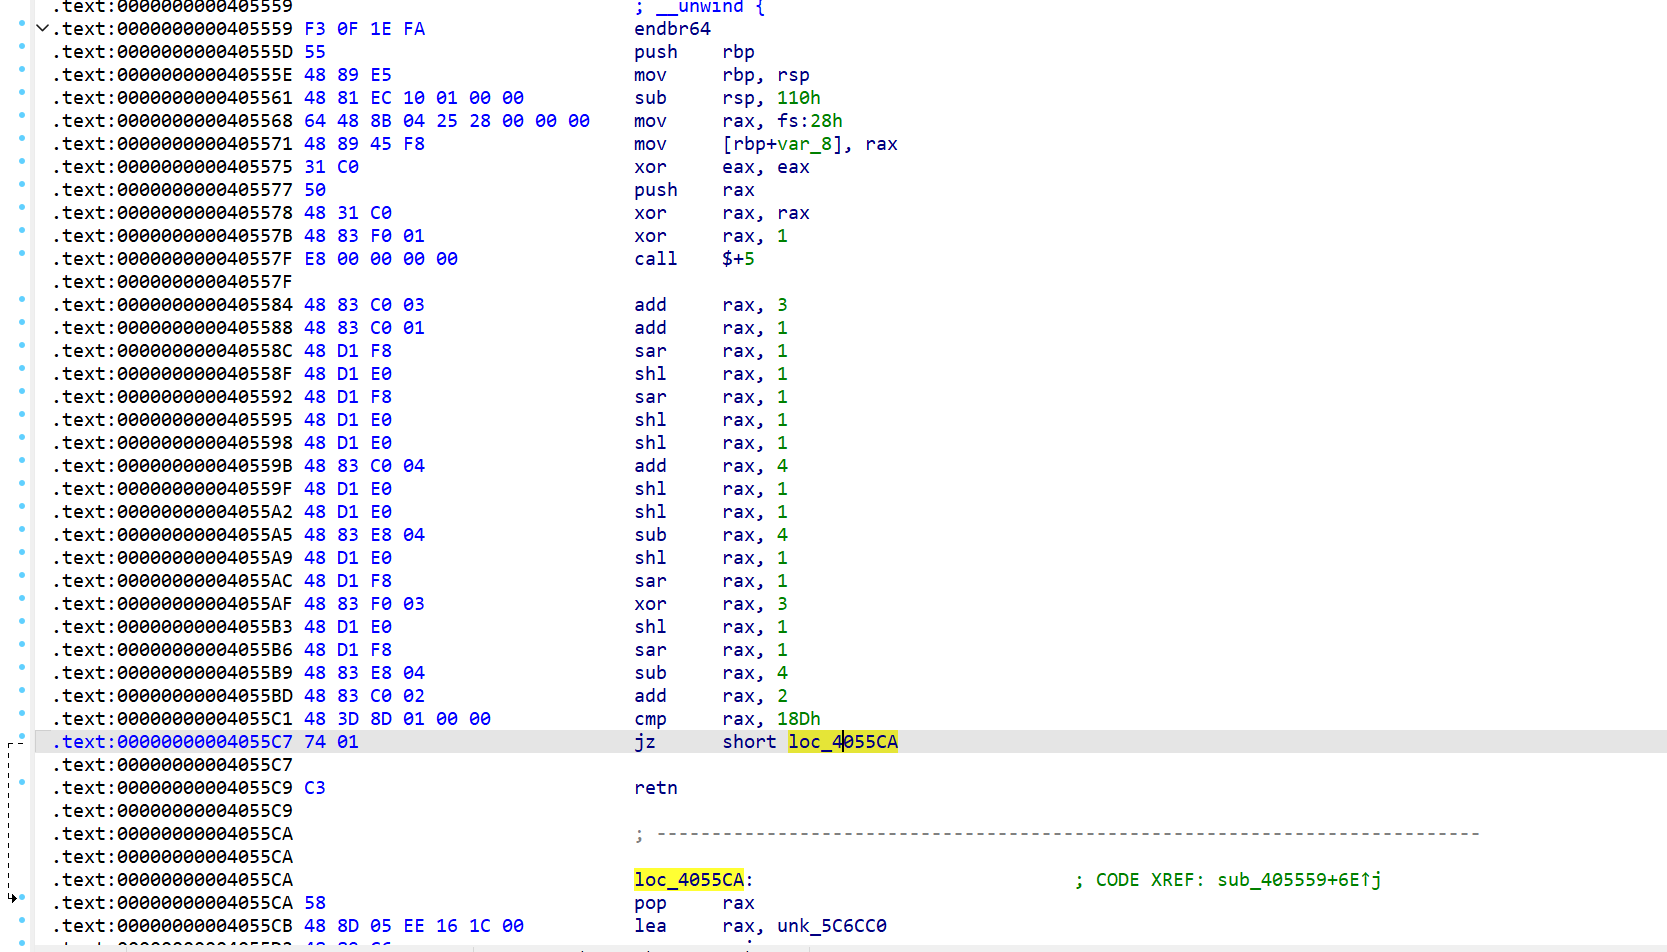
Task: Toggle the breakpoint dot beside address 405561
Action: (21, 92)
